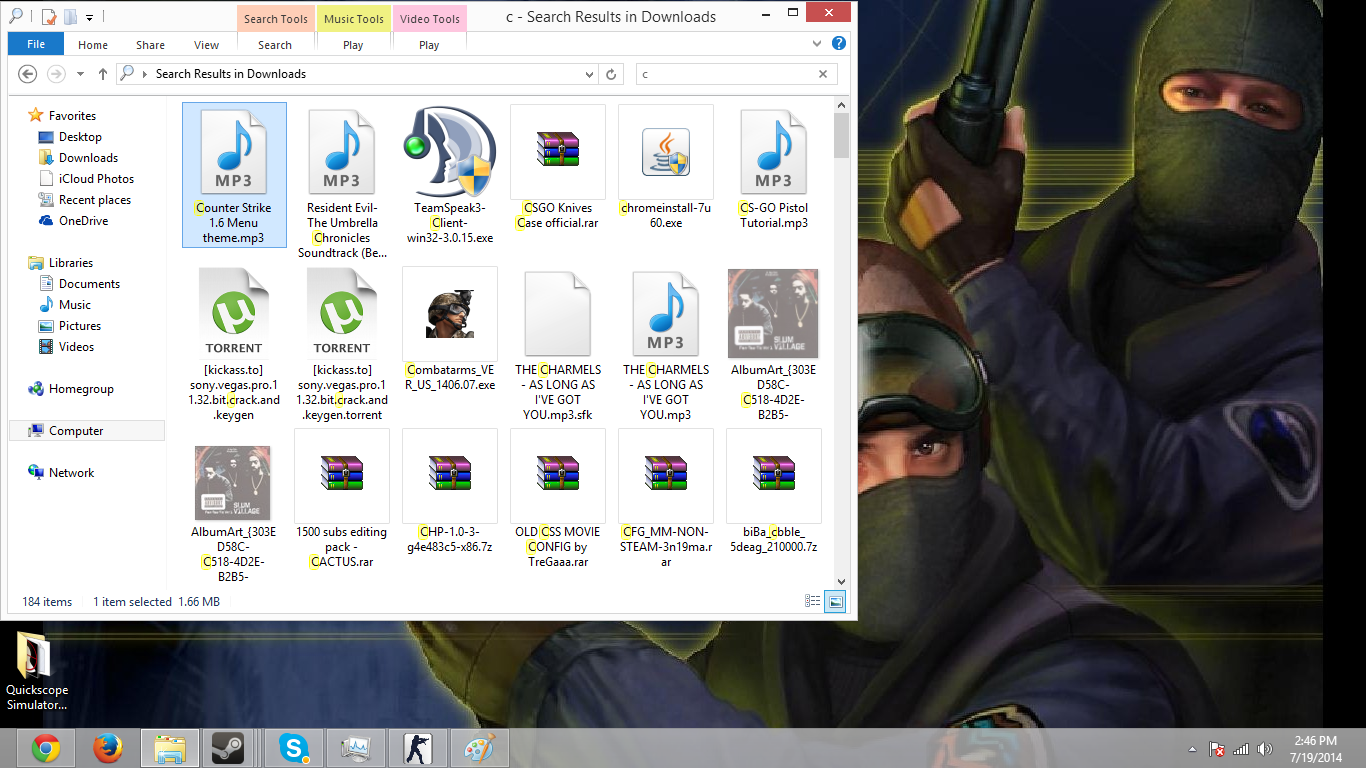Click the Properties quick access icon
This screenshot has height=768, width=1366.
(49, 17)
